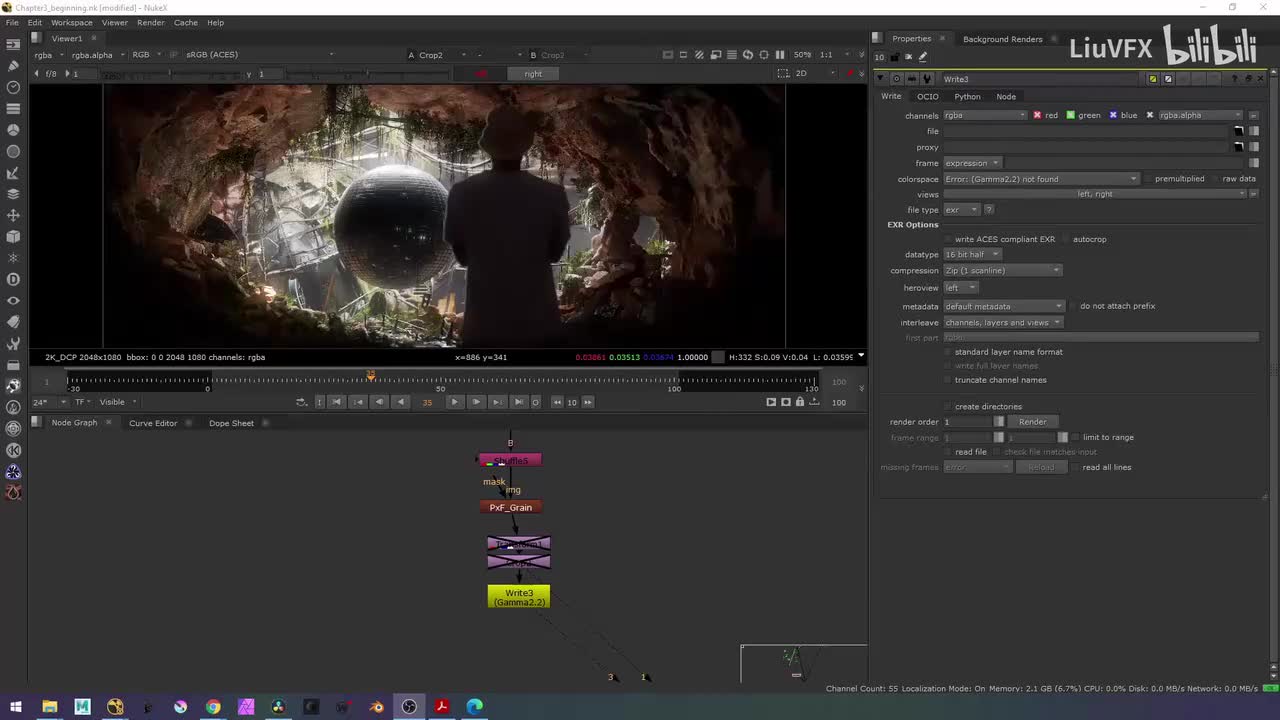The image size is (1280, 720).
Task: Open the colorspace dropdown showing Gamma2.2 error
Action: tap(1040, 179)
